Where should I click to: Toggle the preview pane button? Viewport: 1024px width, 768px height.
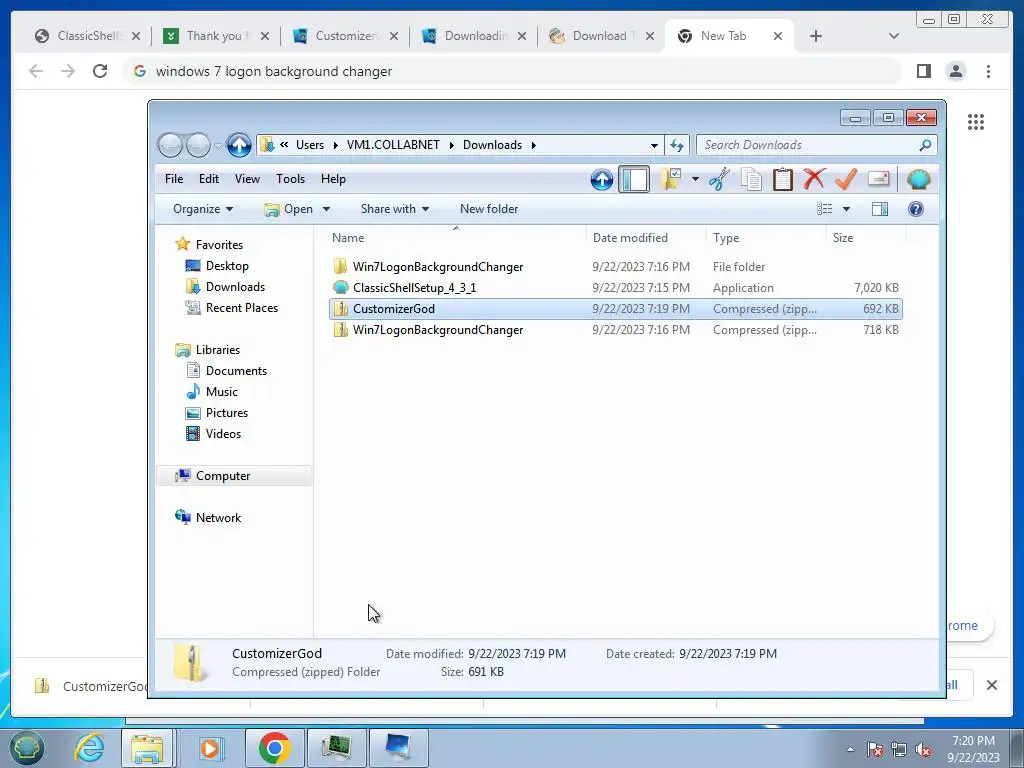880,209
